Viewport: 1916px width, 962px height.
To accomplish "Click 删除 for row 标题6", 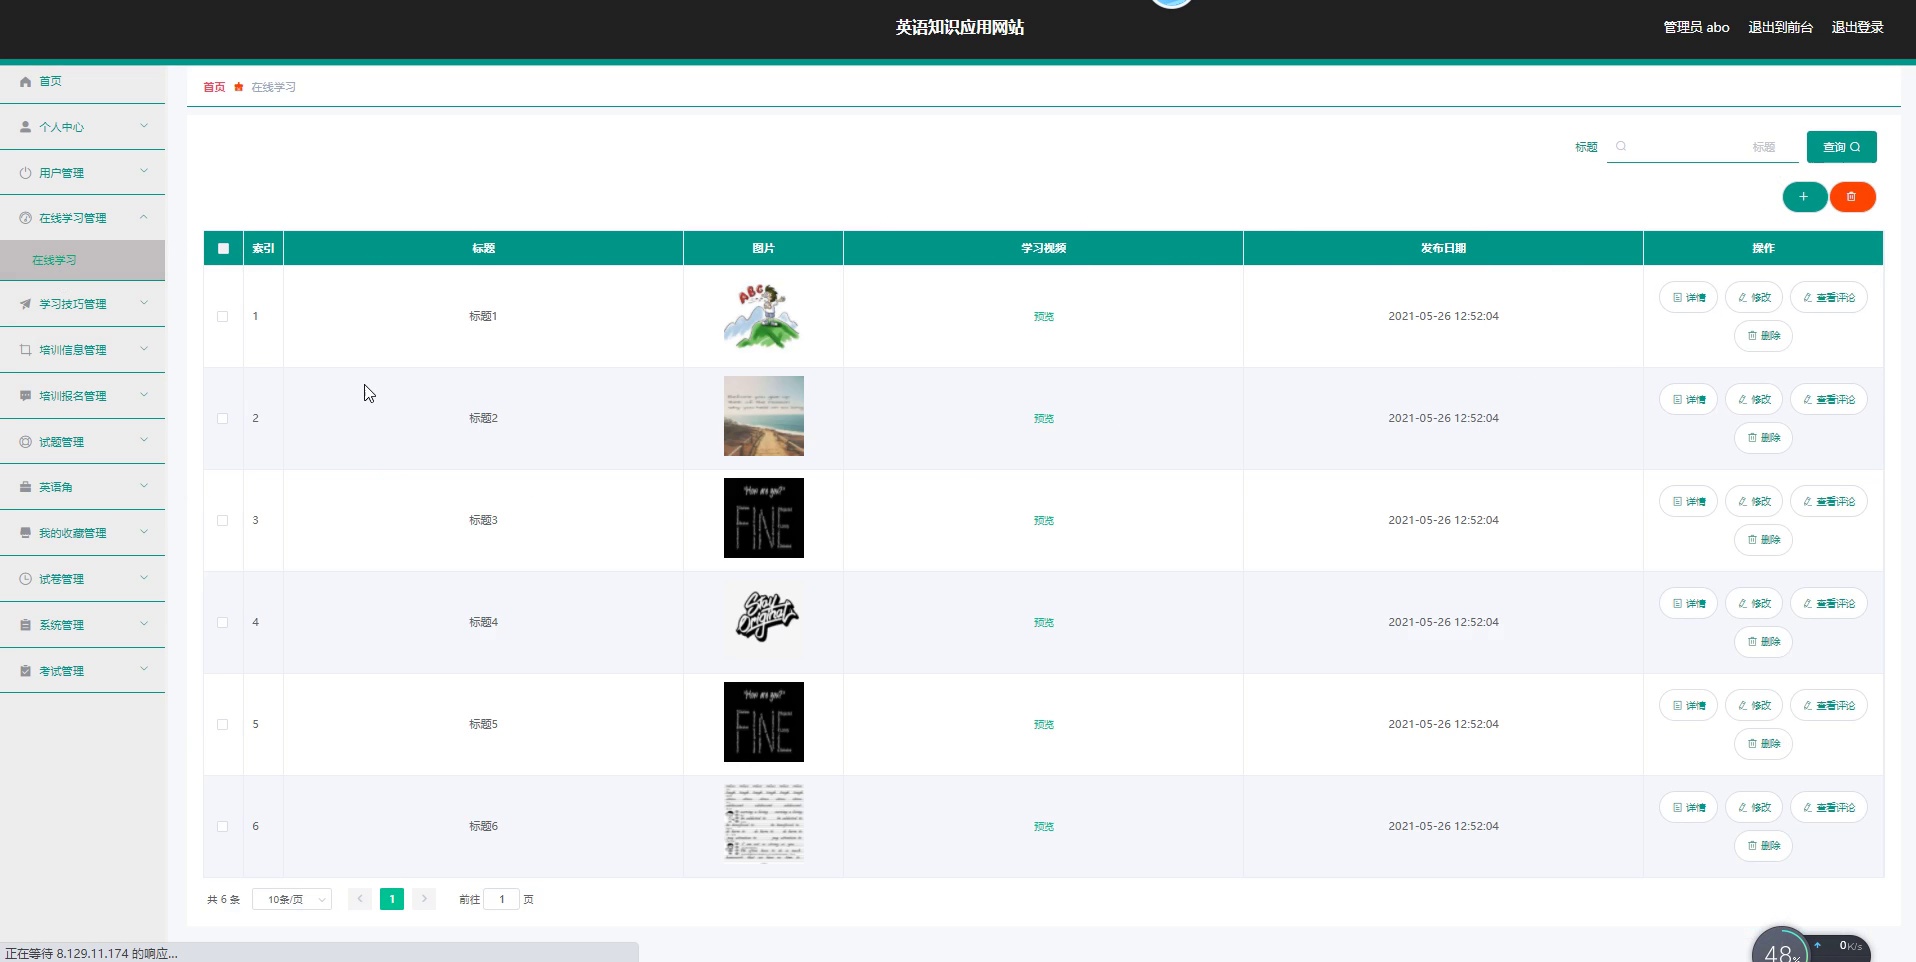I will [1763, 846].
